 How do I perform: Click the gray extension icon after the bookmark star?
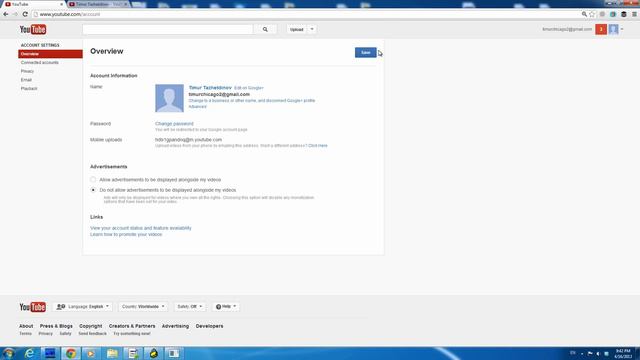602,14
